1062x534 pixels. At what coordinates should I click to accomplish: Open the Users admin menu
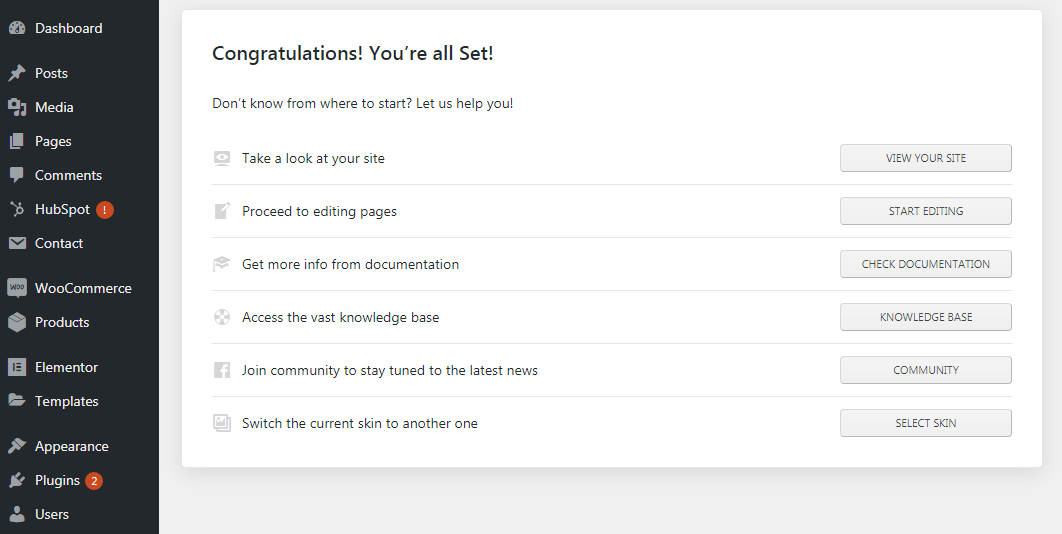coord(52,514)
